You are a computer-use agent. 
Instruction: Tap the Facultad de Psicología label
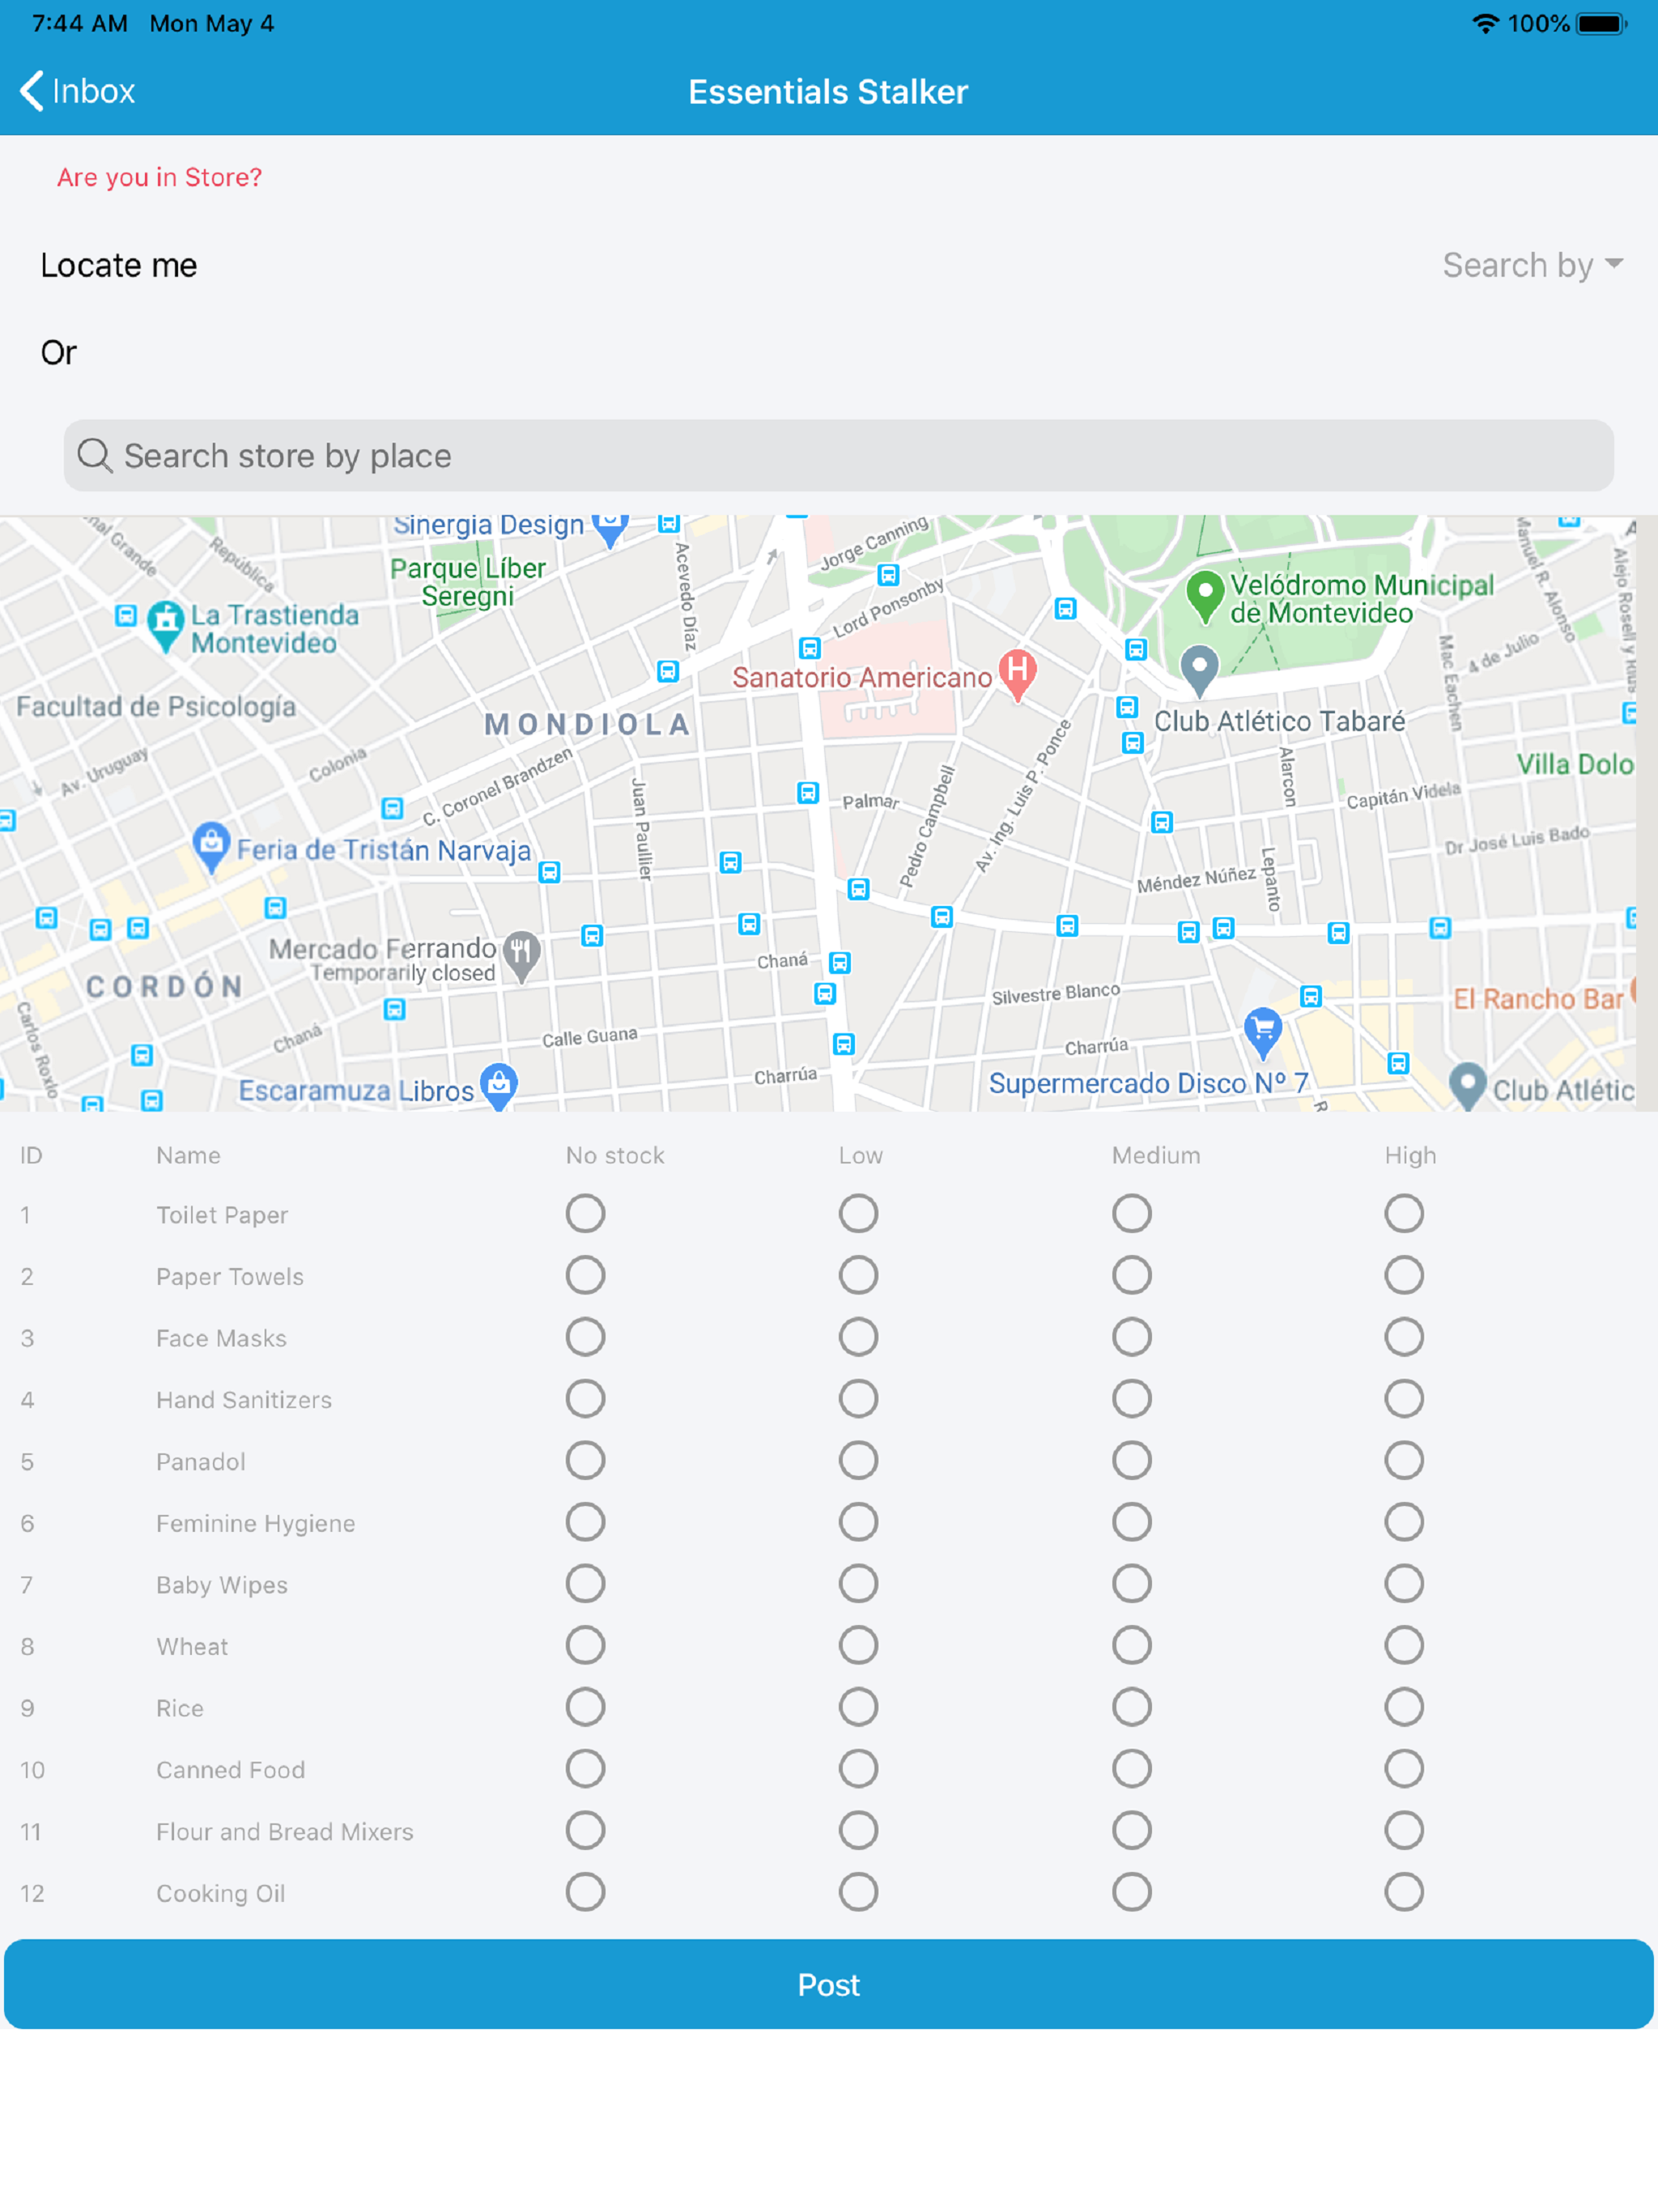pyautogui.click(x=156, y=707)
